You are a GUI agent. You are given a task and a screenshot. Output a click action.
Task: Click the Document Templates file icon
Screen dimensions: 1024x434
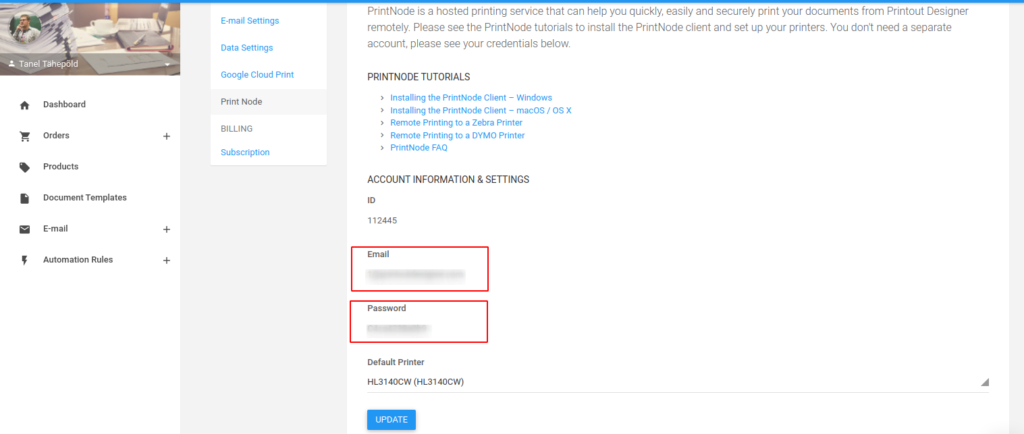point(25,198)
